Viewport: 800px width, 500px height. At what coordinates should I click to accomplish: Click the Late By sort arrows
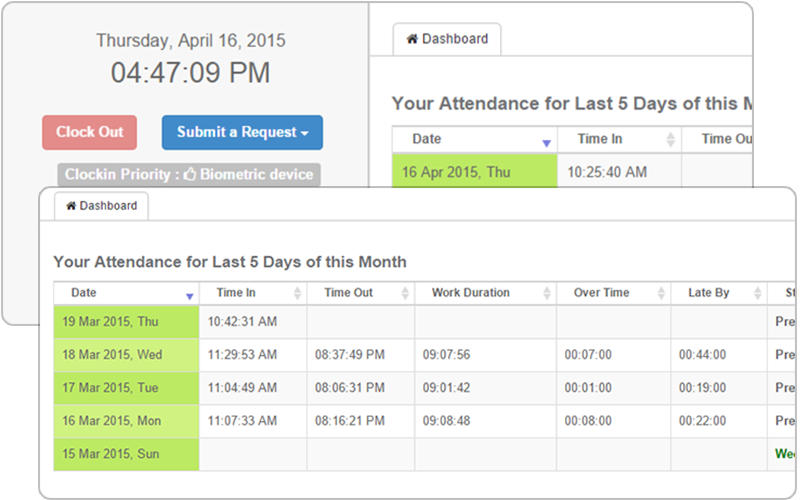click(x=757, y=294)
